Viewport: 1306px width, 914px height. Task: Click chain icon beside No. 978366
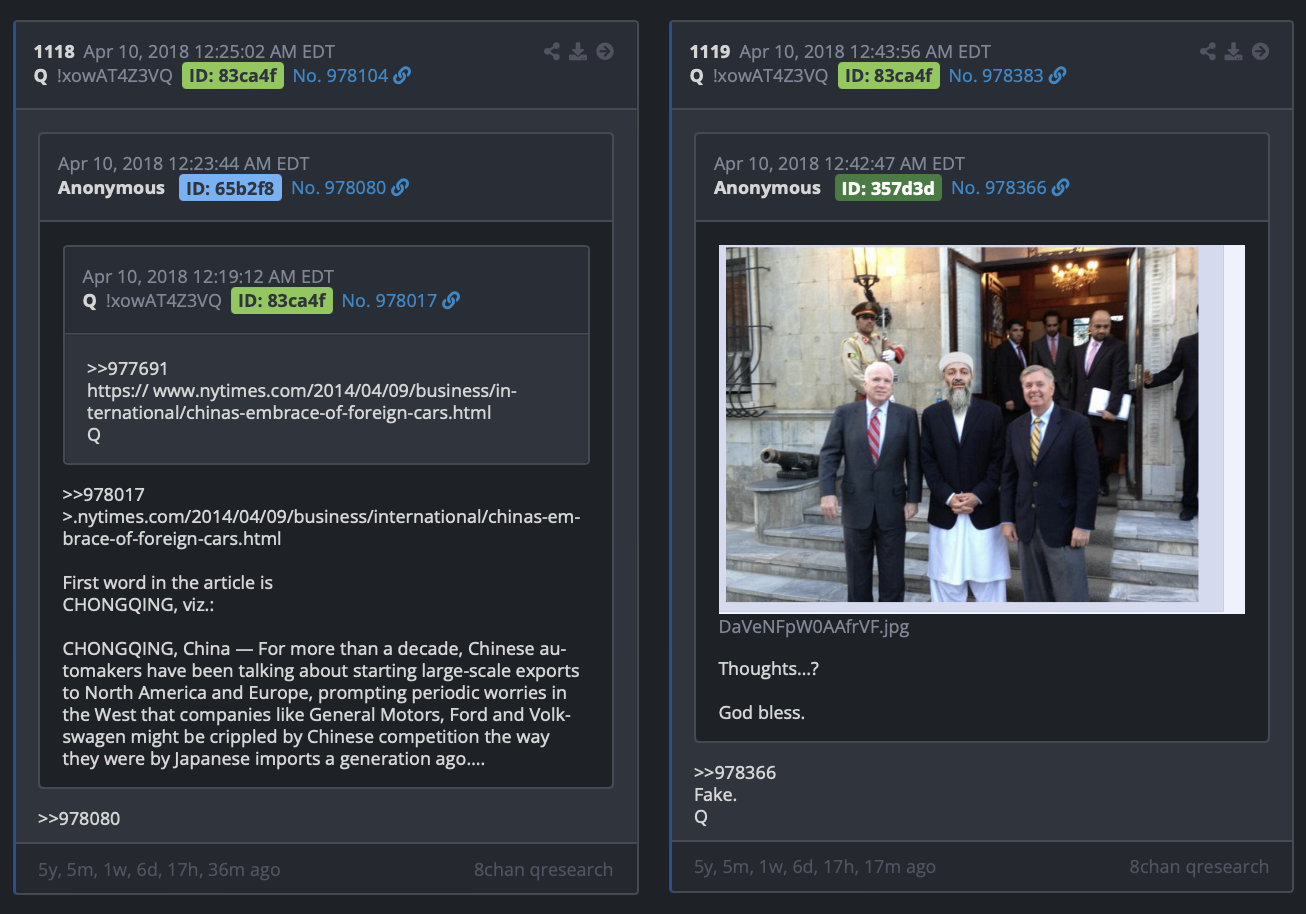point(1061,187)
